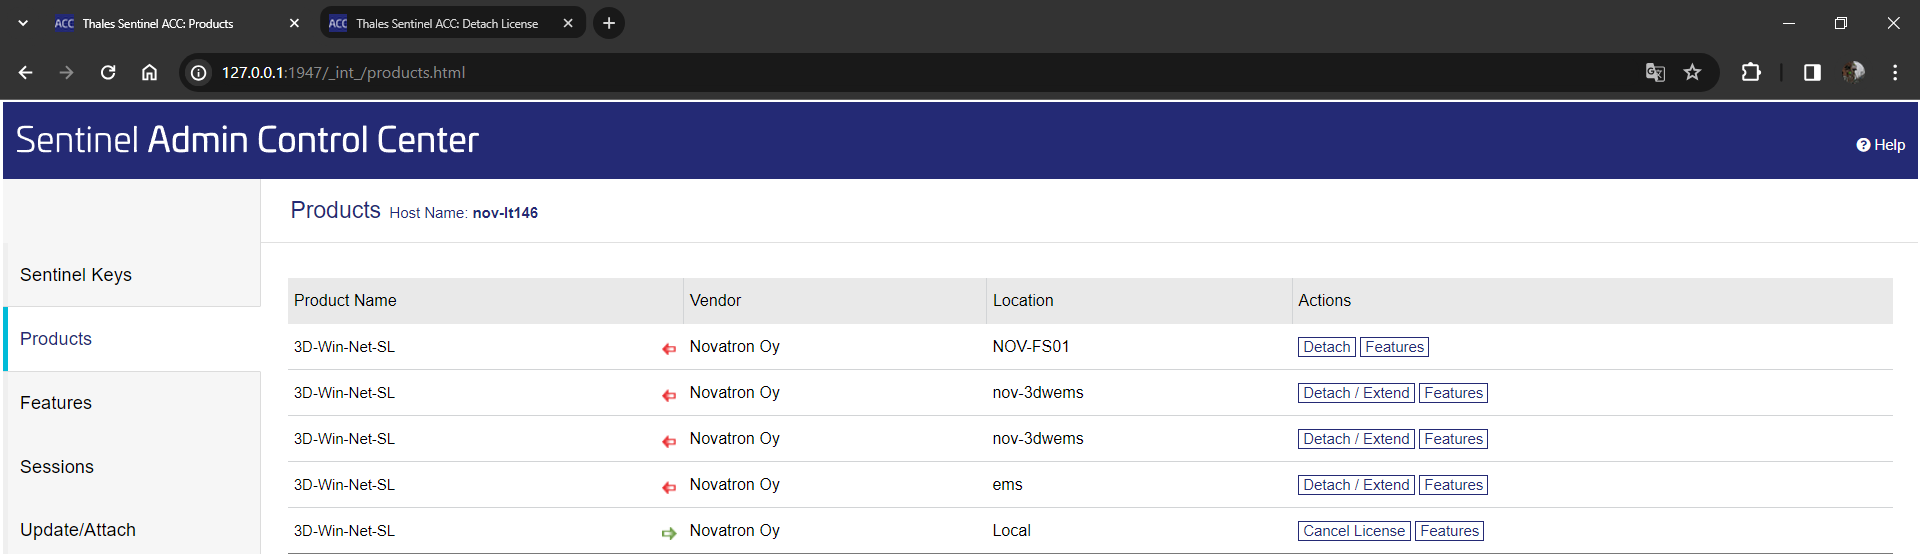Click the green arrow icon in Local row
Screen dimensions: 1920x554
669,533
